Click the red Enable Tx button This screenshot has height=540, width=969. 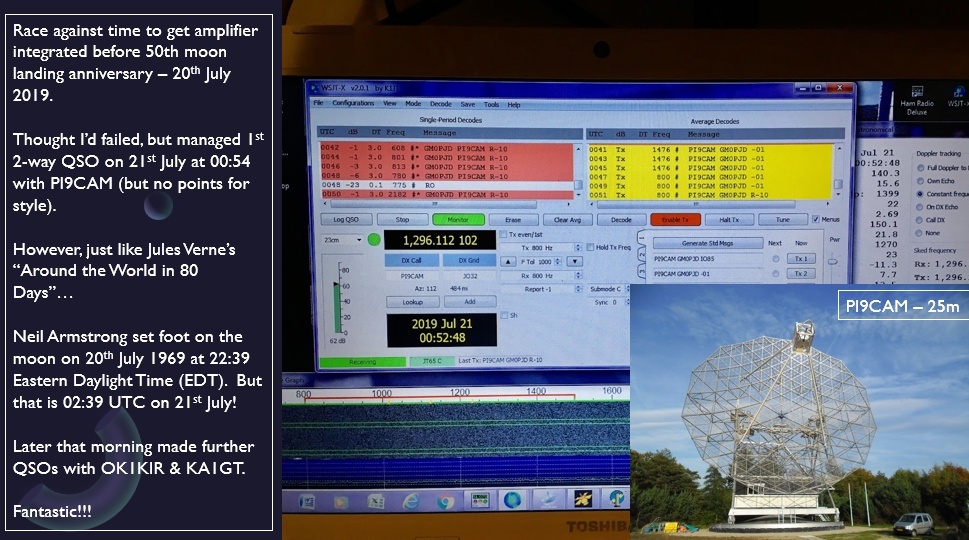675,219
